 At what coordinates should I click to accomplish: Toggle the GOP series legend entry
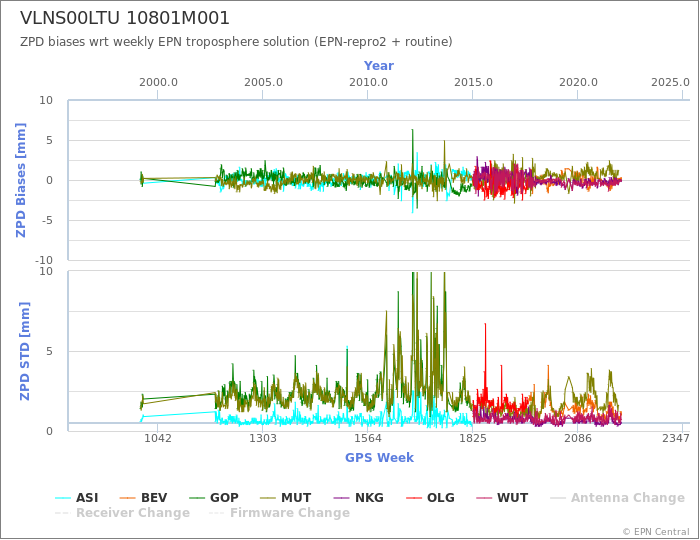point(214,498)
